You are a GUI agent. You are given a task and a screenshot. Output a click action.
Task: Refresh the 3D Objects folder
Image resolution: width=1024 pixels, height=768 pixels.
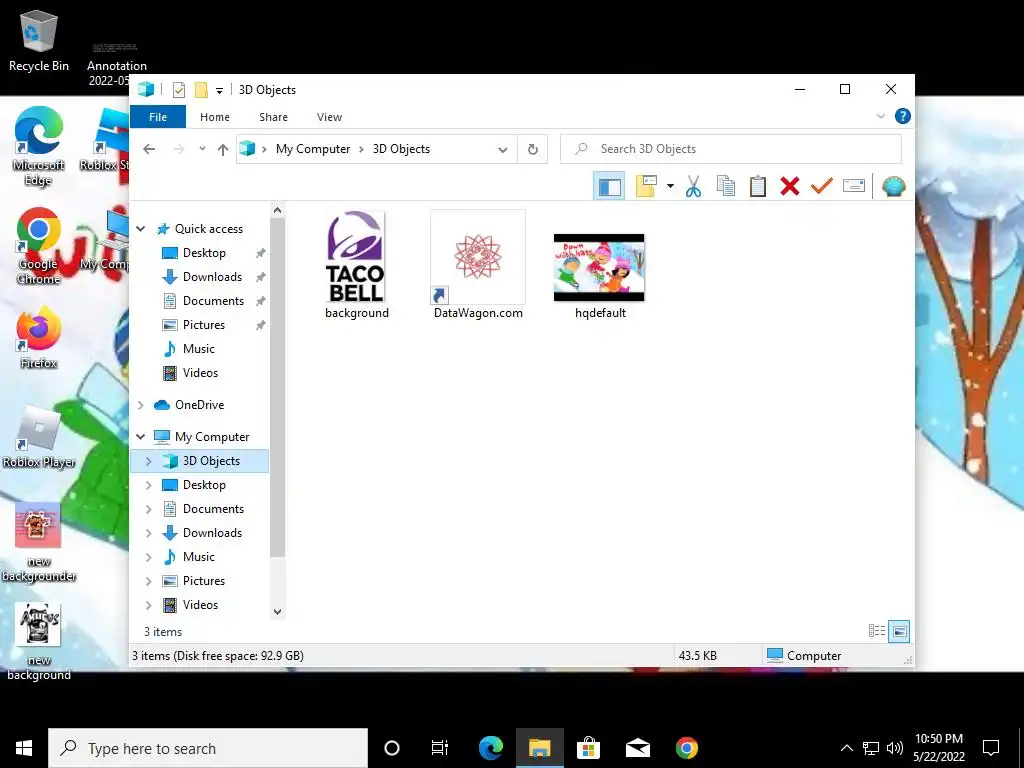[533, 149]
